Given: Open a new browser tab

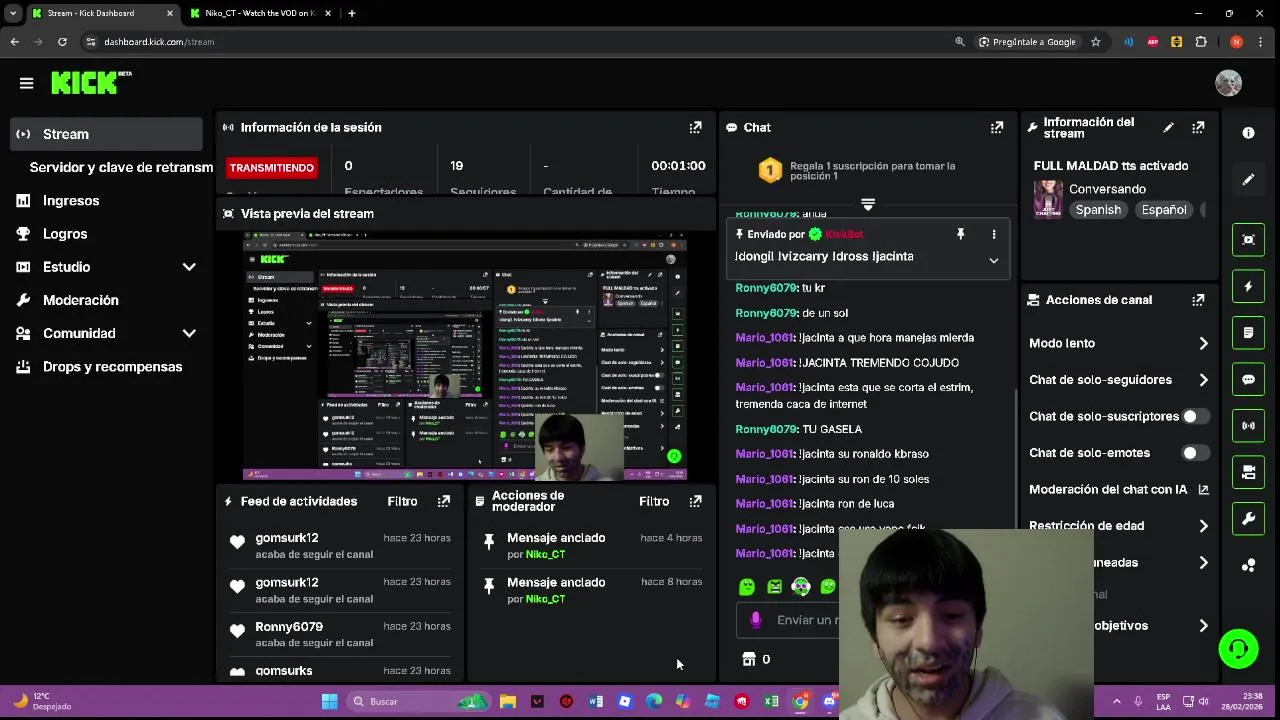Looking at the screenshot, I should [351, 13].
